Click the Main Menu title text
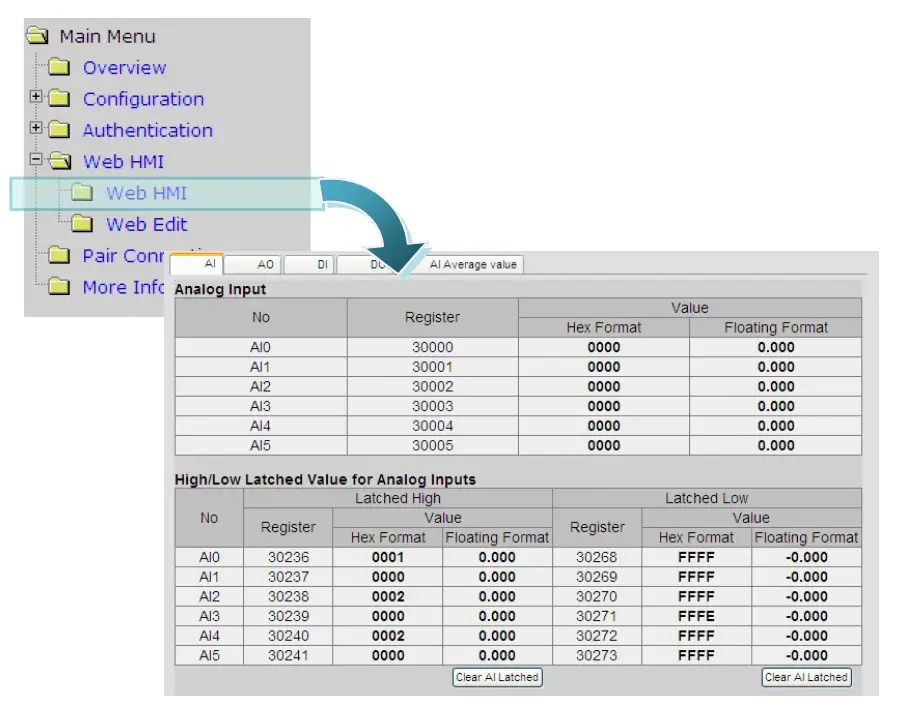Image resolution: width=916 pixels, height=711 pixels. coord(107,36)
